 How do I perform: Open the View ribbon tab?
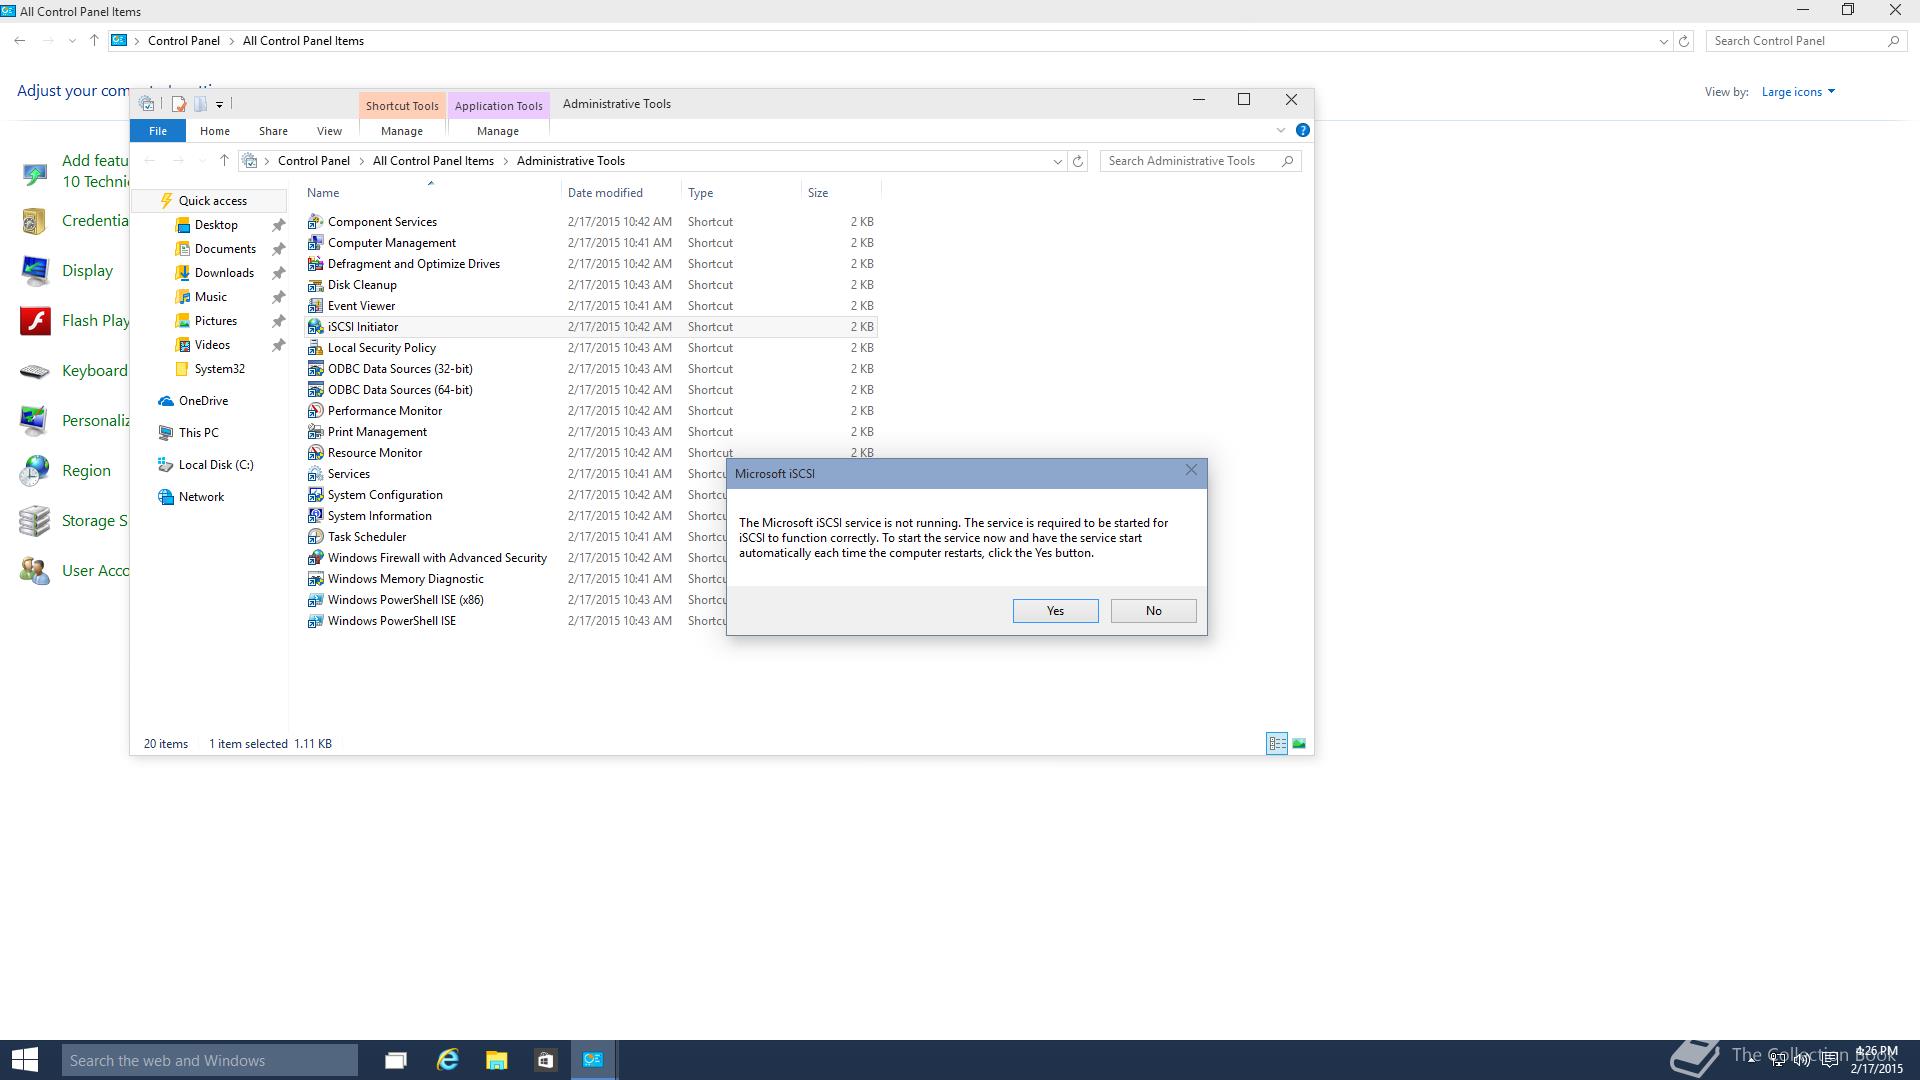[x=329, y=131]
